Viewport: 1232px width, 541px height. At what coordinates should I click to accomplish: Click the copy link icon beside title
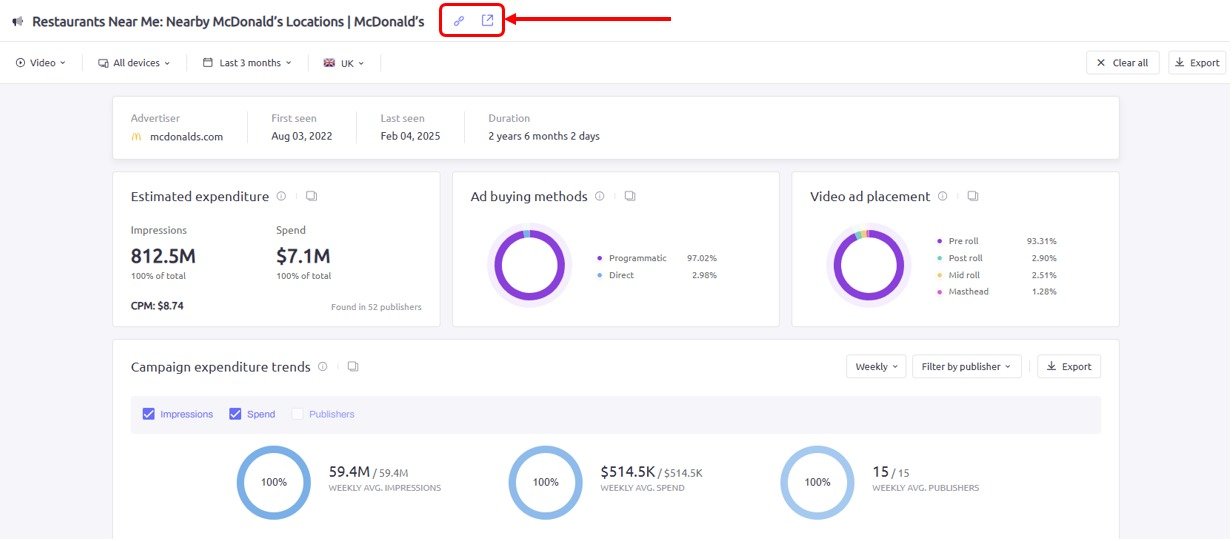point(459,21)
